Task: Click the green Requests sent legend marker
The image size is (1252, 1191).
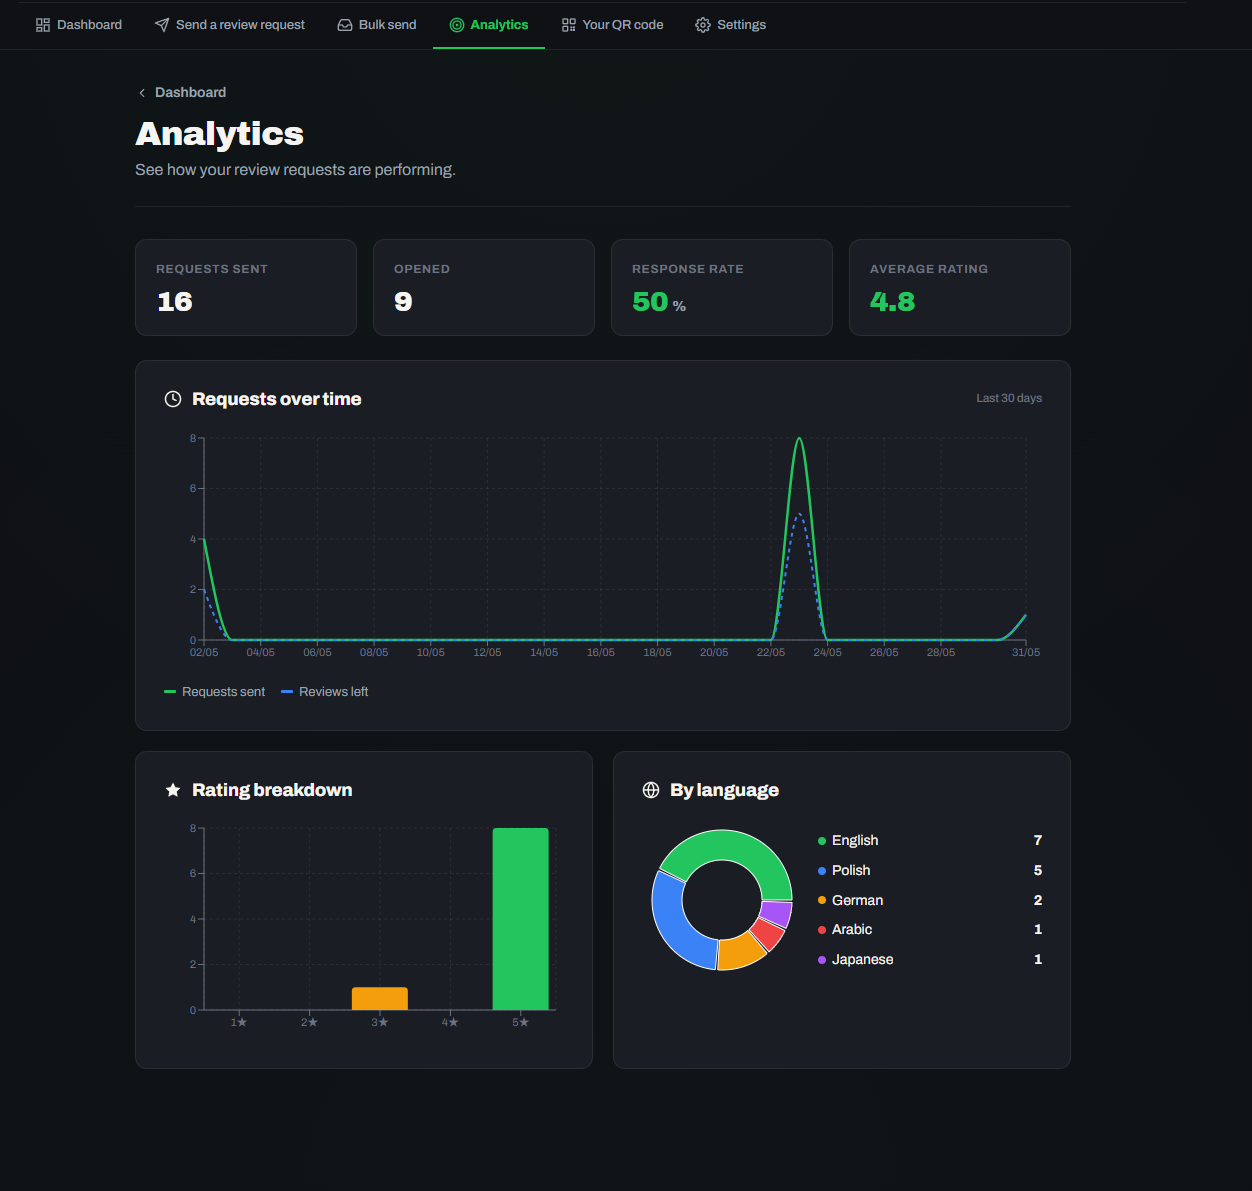Action: (170, 692)
